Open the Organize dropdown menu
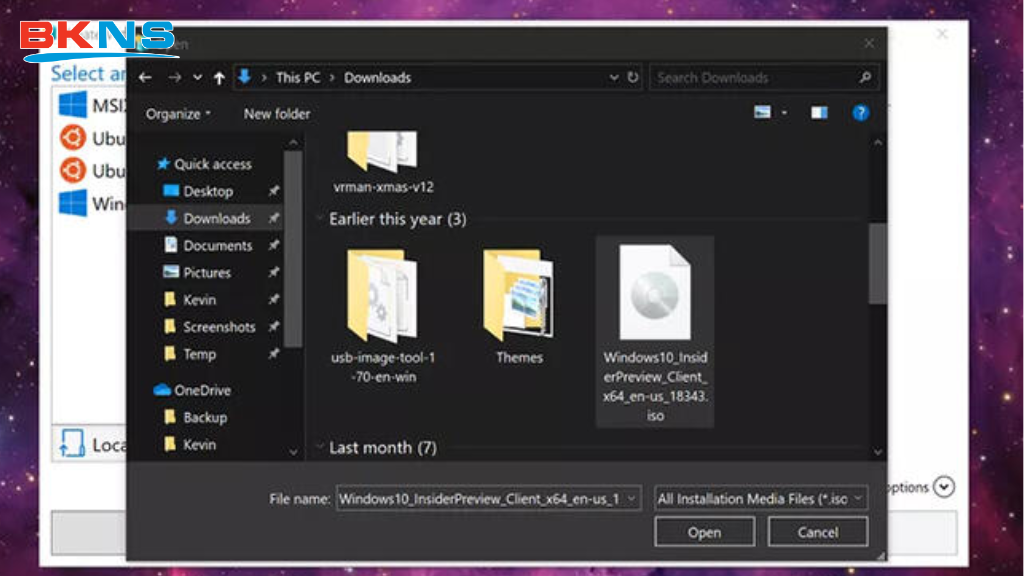This screenshot has width=1024, height=576. pyautogui.click(x=176, y=114)
